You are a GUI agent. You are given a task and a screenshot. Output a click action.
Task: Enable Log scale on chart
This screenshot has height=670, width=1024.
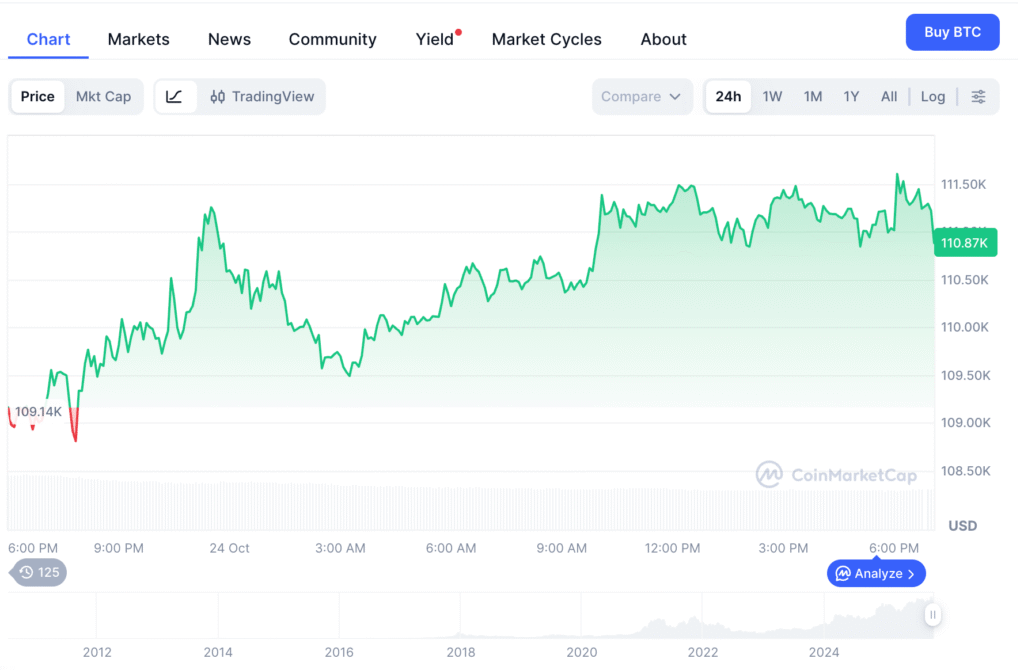tap(932, 97)
